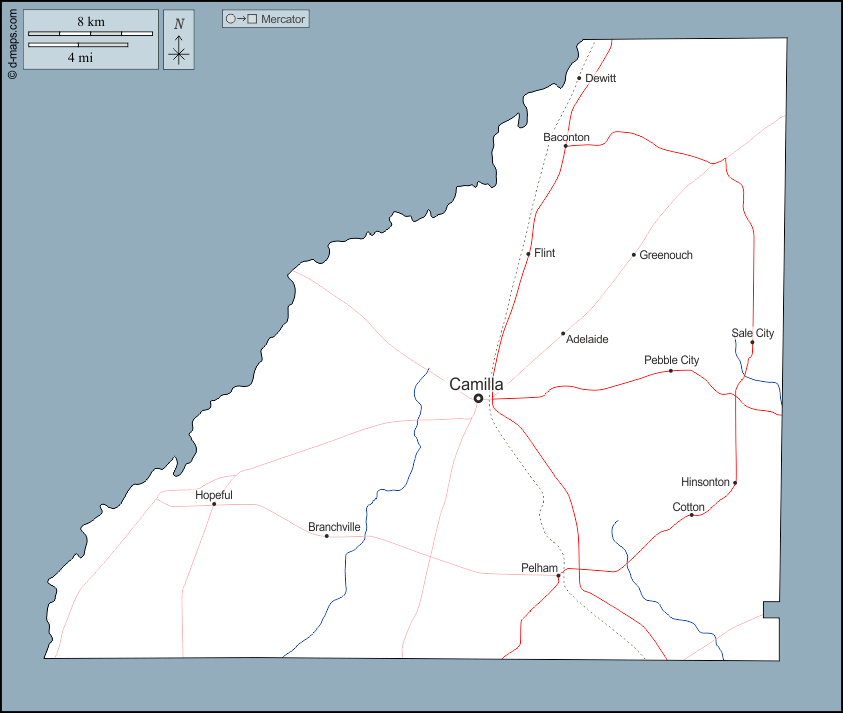Screen dimensions: 843x713
Task: Click the Hinsonton town label
Action: [x=705, y=482]
